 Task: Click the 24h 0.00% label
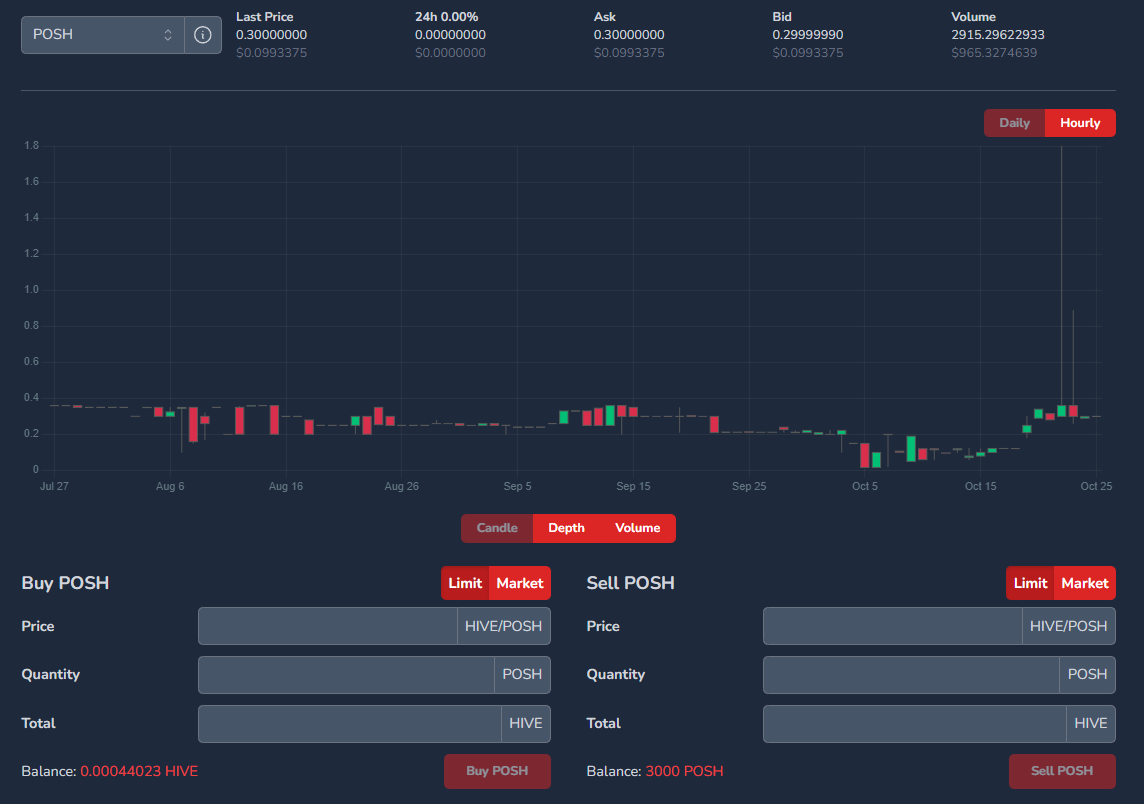447,17
